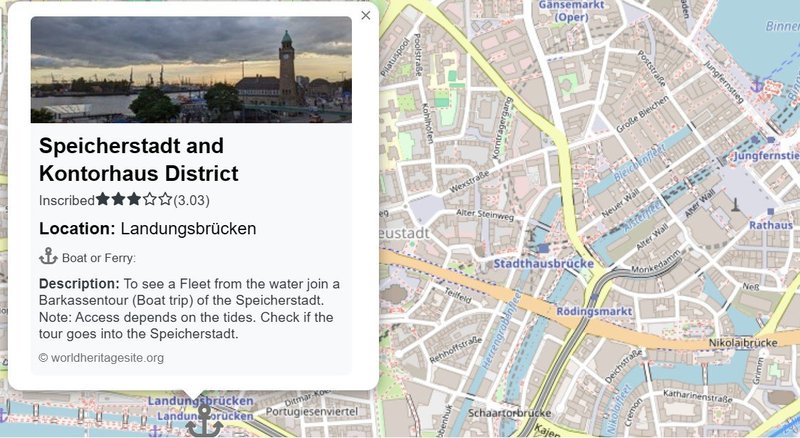The width and height of the screenshot is (800, 438).
Task: Click the windmill icon near Alter Steinweg
Action: (x=531, y=234)
